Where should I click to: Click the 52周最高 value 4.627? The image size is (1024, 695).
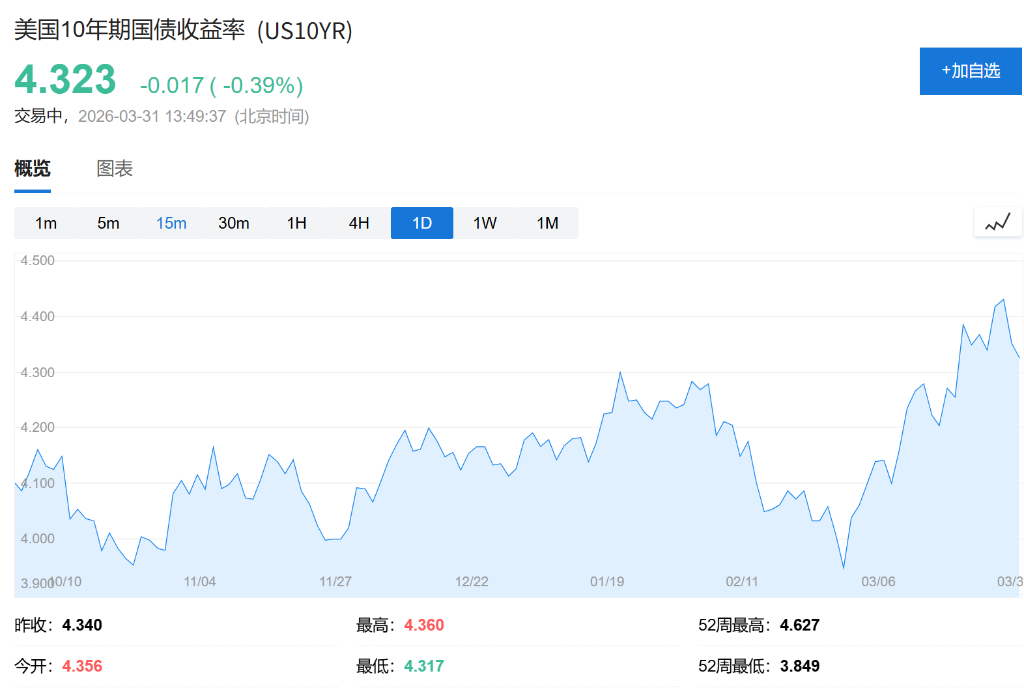(800, 624)
